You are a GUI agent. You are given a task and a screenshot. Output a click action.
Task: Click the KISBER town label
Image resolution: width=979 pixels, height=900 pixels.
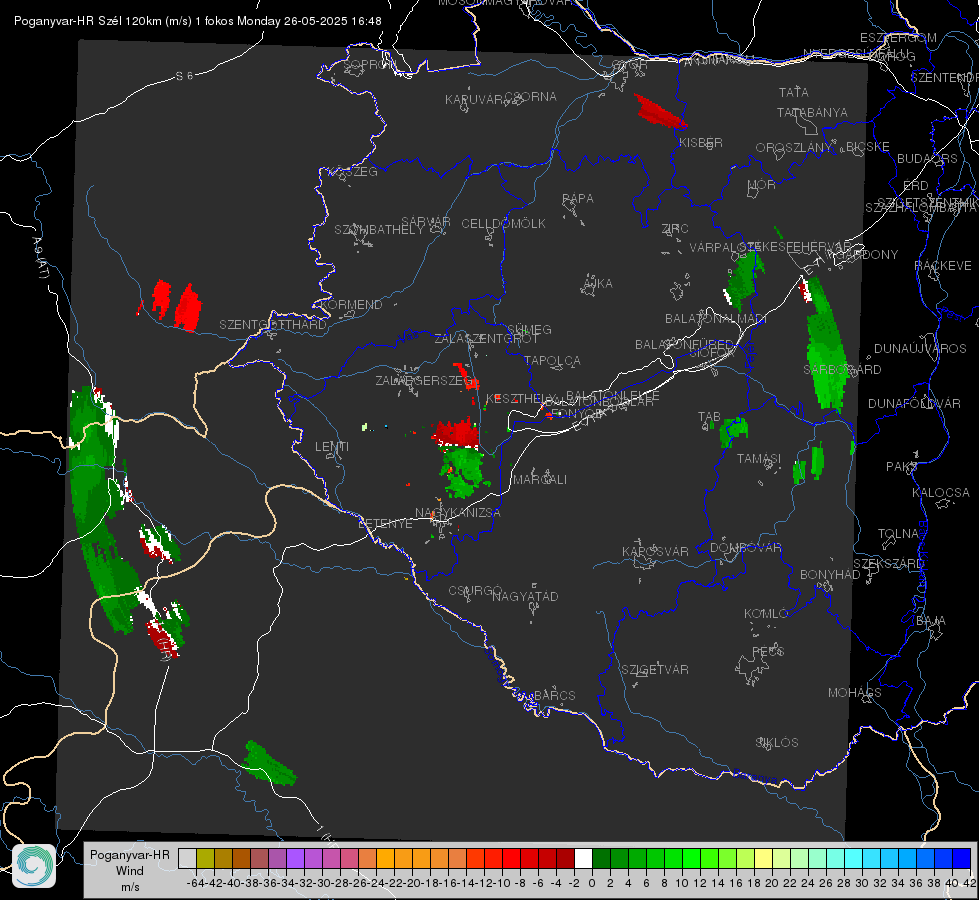[701, 143]
